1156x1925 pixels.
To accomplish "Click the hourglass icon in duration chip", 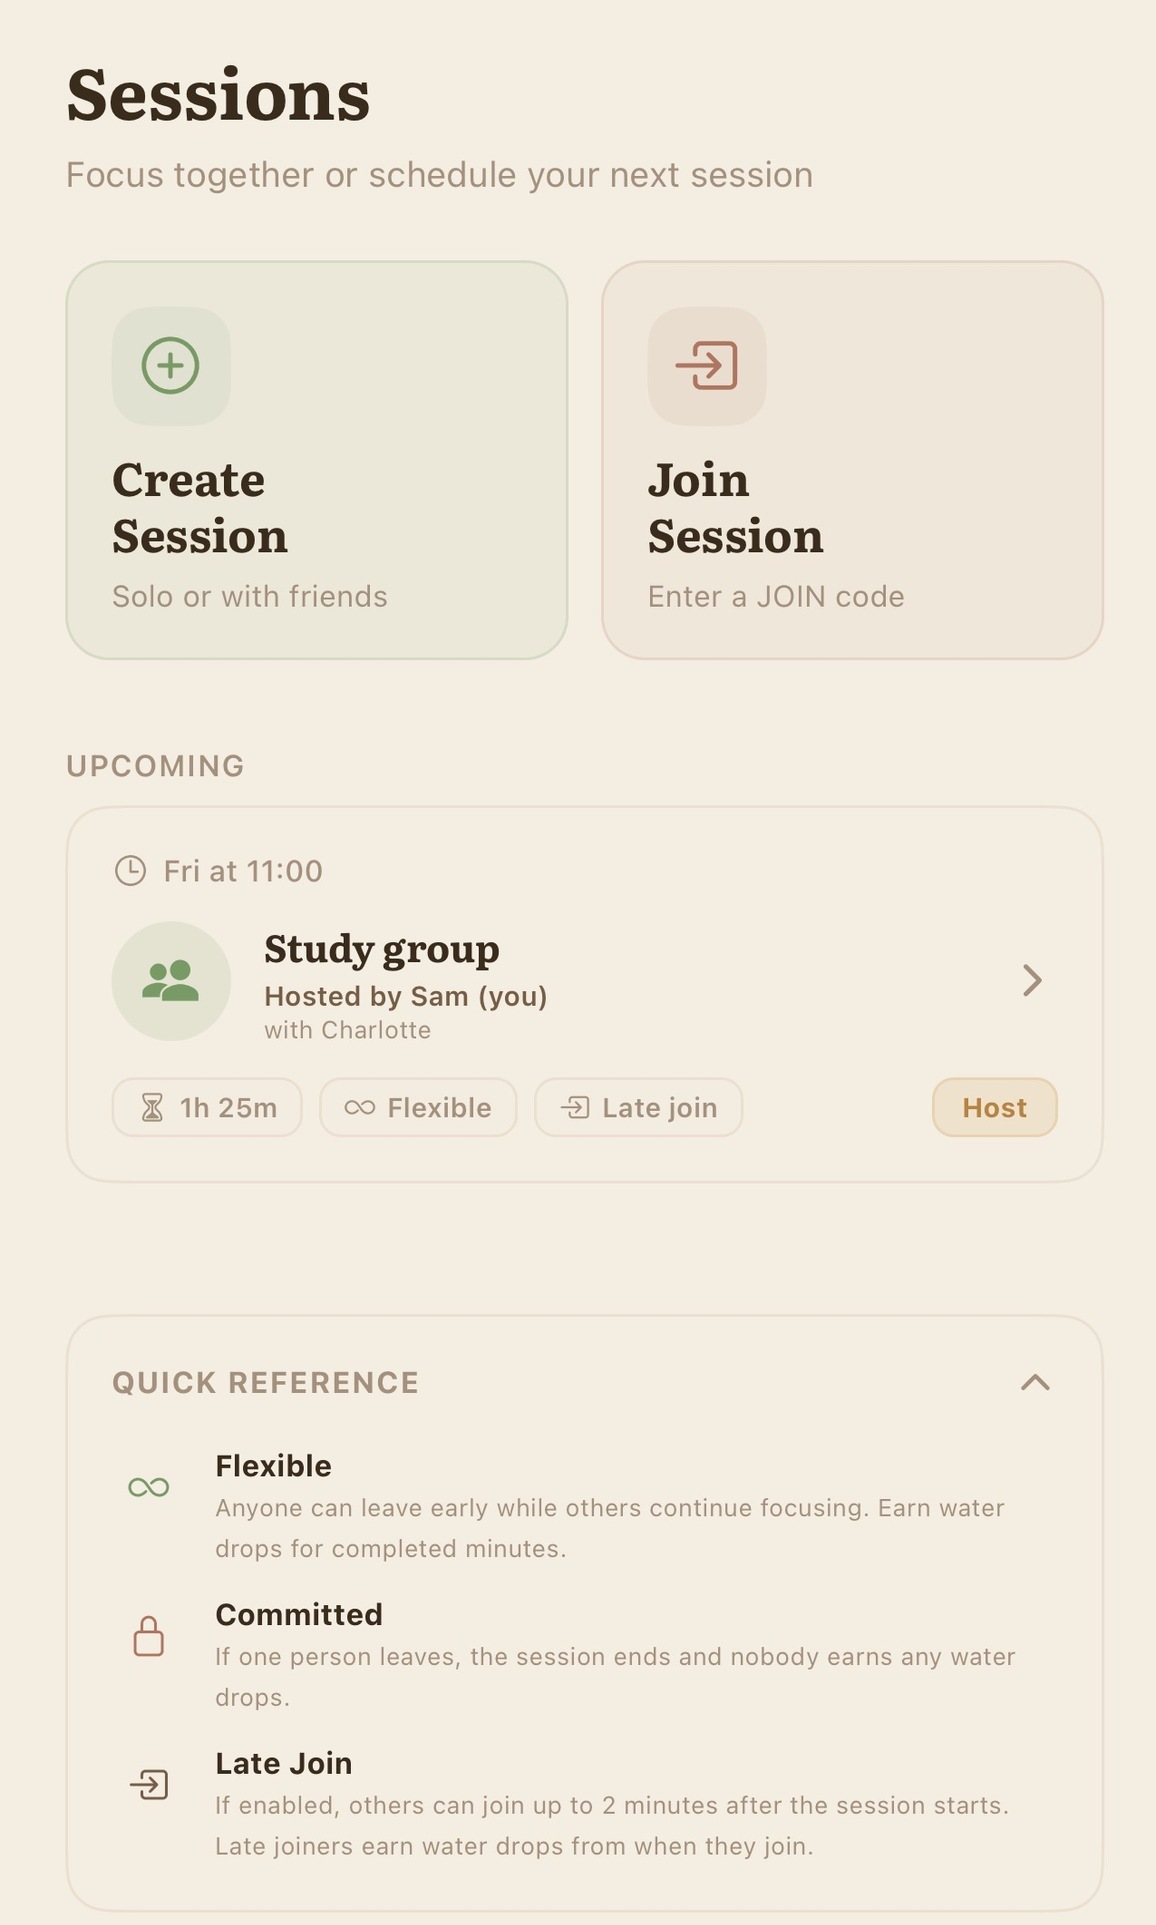I will tap(152, 1108).
